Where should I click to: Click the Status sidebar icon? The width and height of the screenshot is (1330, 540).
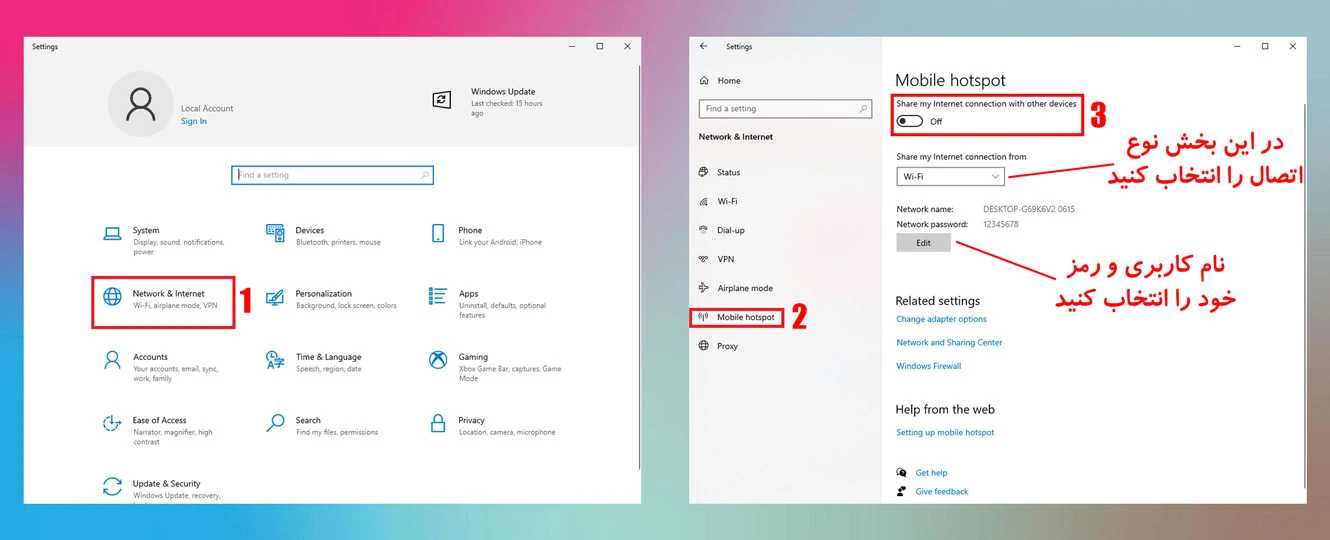tap(704, 172)
